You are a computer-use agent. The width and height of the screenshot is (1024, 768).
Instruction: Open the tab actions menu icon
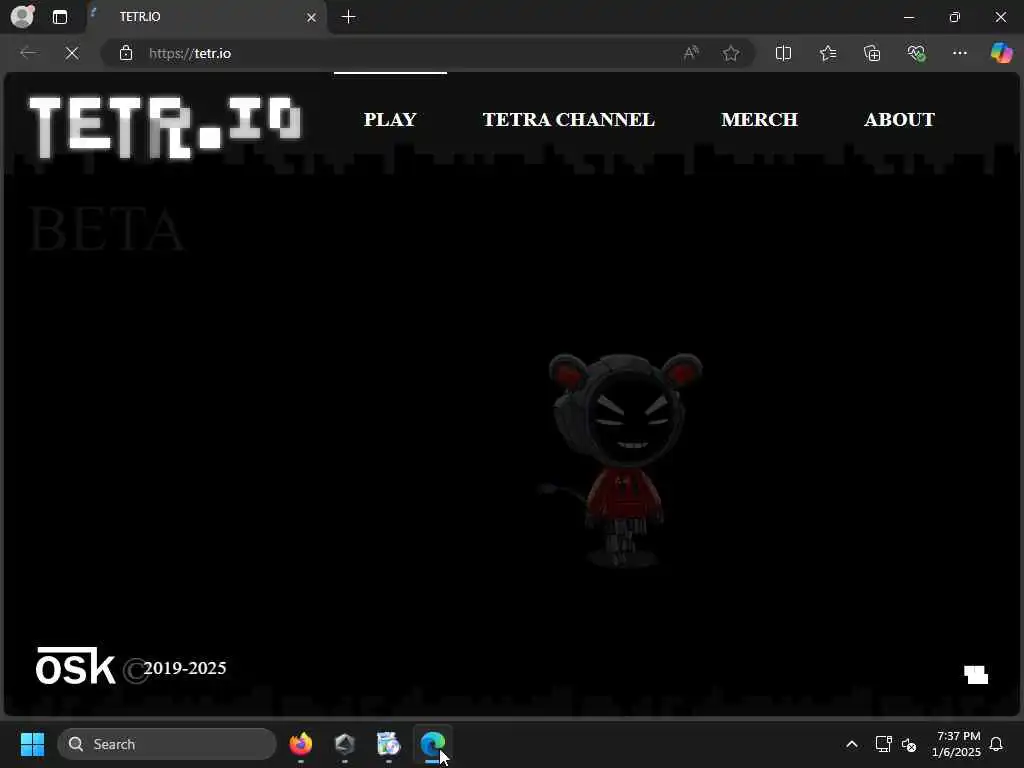(59, 17)
